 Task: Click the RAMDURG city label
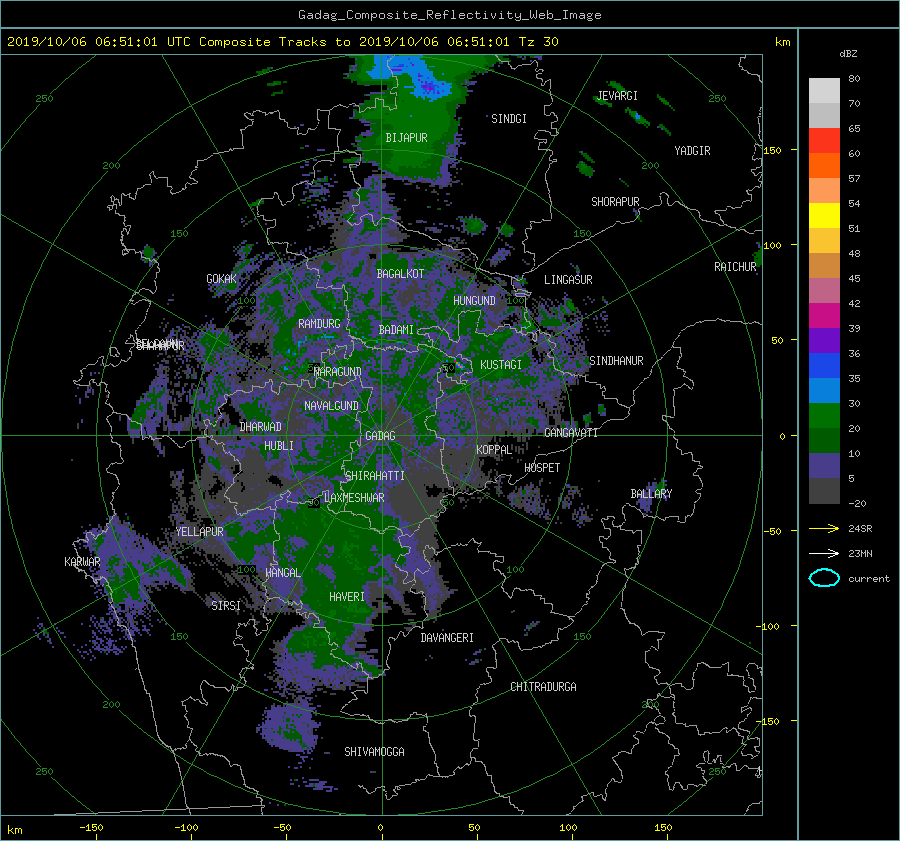[x=319, y=324]
